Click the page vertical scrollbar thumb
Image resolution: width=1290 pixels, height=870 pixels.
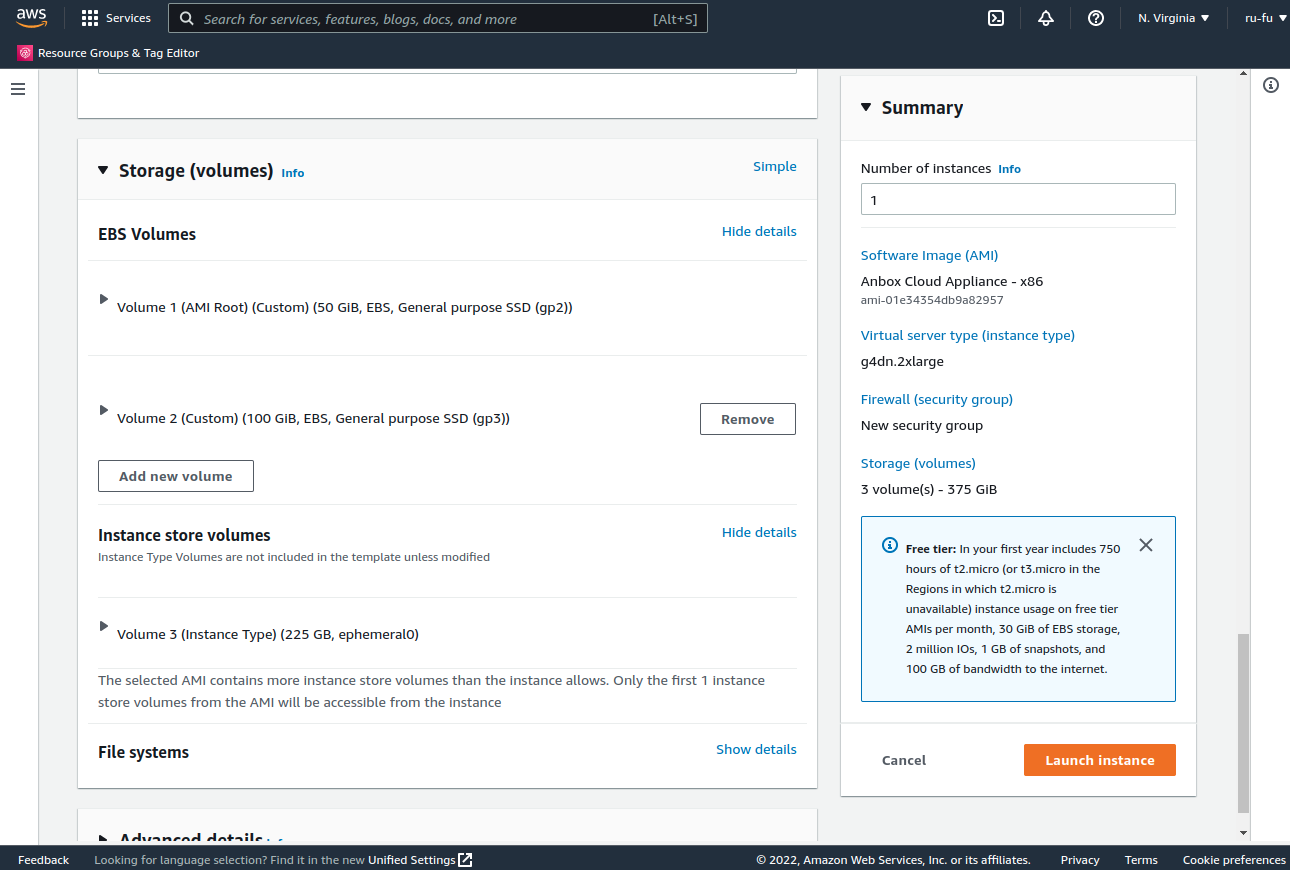(1243, 723)
